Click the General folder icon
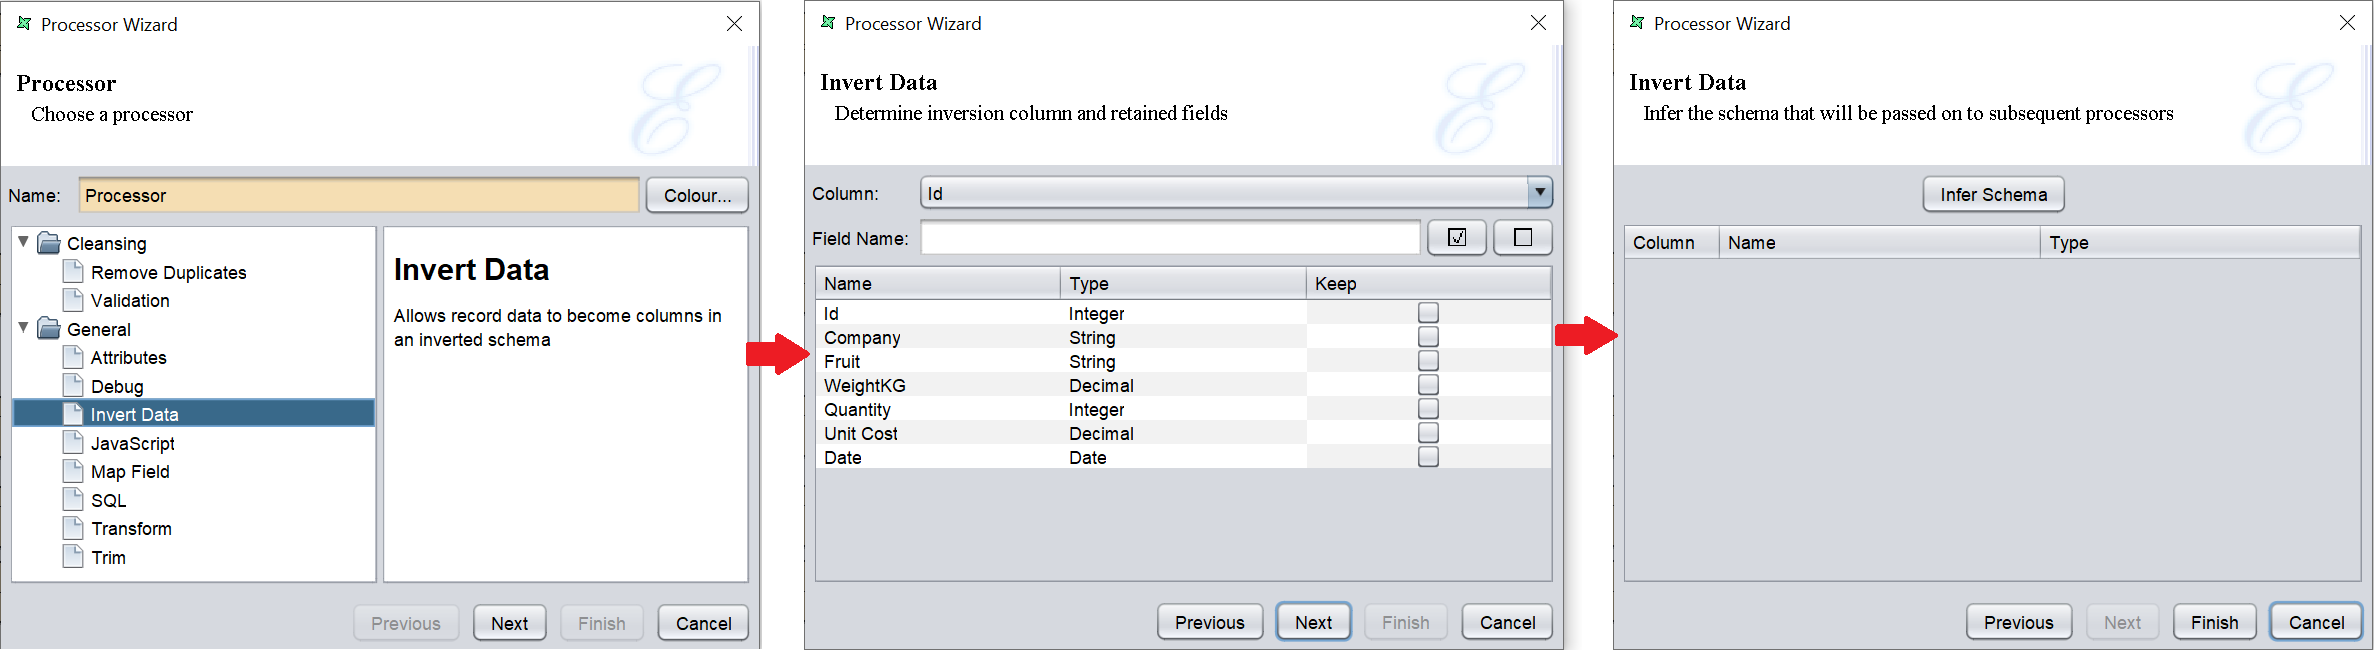2374x650 pixels. (x=49, y=329)
